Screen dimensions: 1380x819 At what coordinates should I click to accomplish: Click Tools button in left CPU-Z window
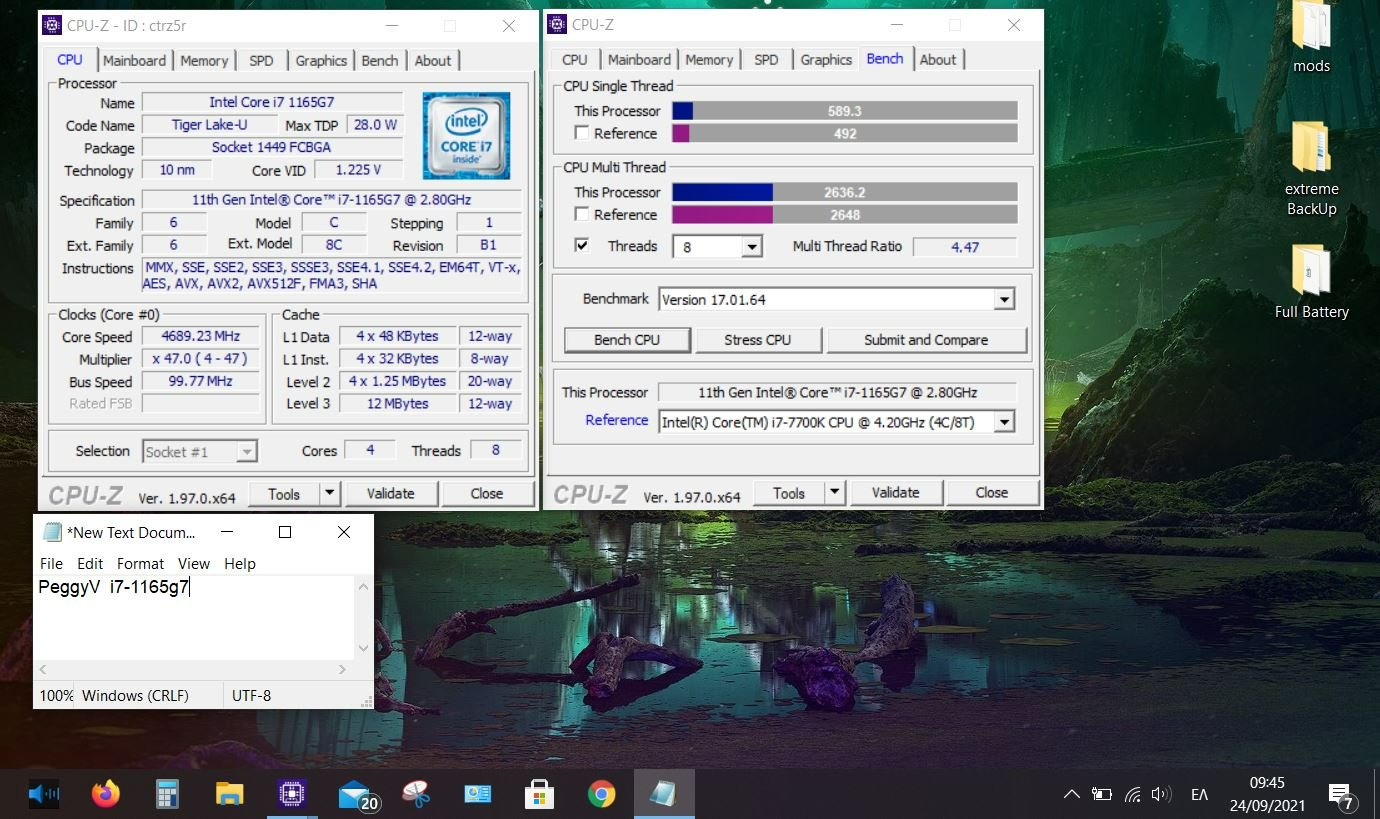point(284,493)
